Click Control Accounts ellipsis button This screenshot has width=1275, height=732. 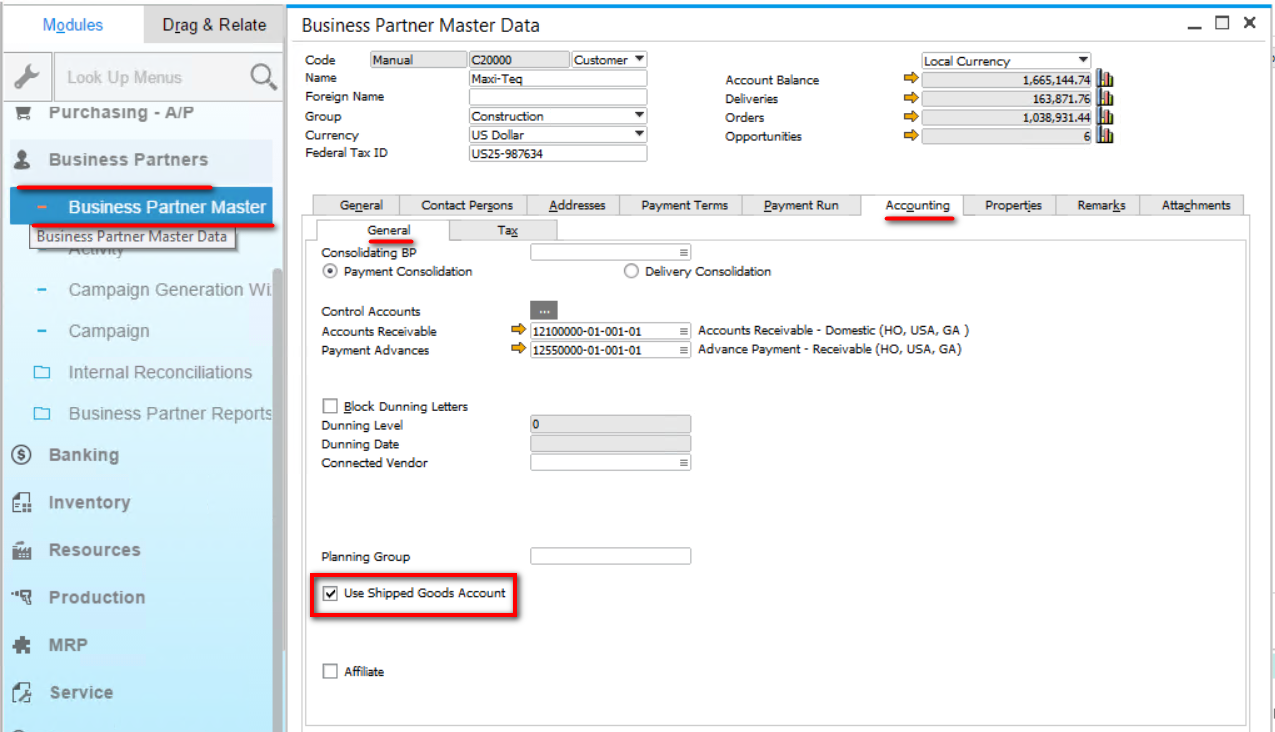543,311
